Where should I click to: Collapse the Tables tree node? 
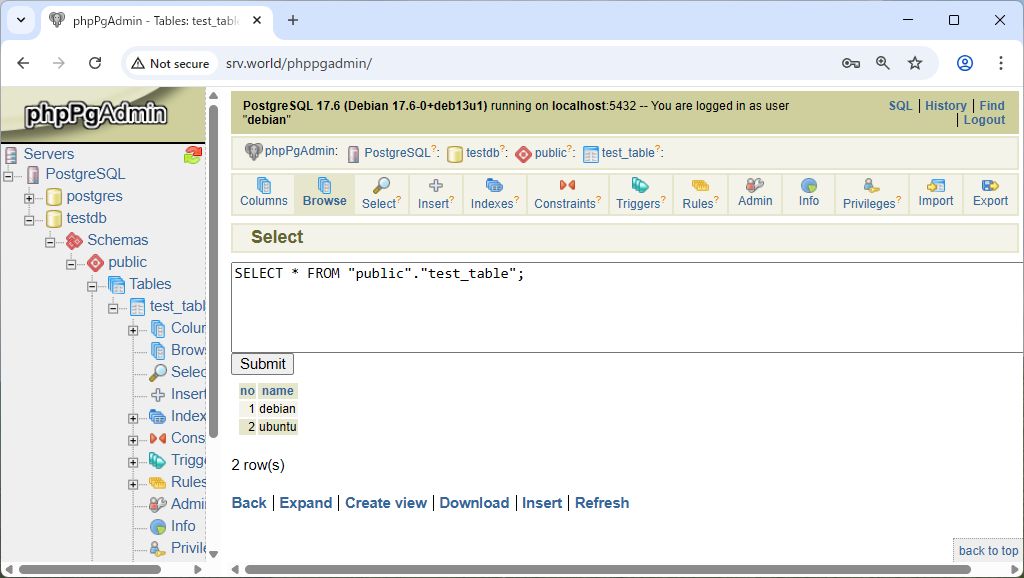pos(92,286)
